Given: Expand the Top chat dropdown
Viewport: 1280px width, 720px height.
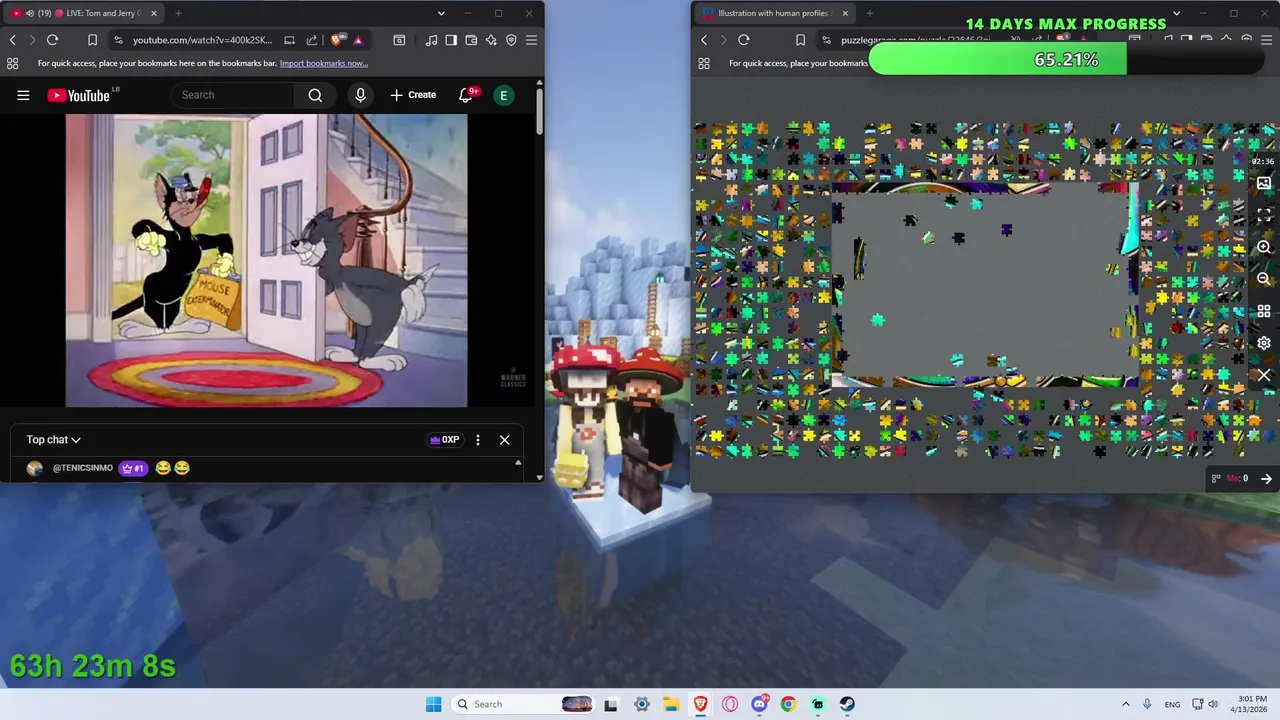Looking at the screenshot, I should 54,440.
